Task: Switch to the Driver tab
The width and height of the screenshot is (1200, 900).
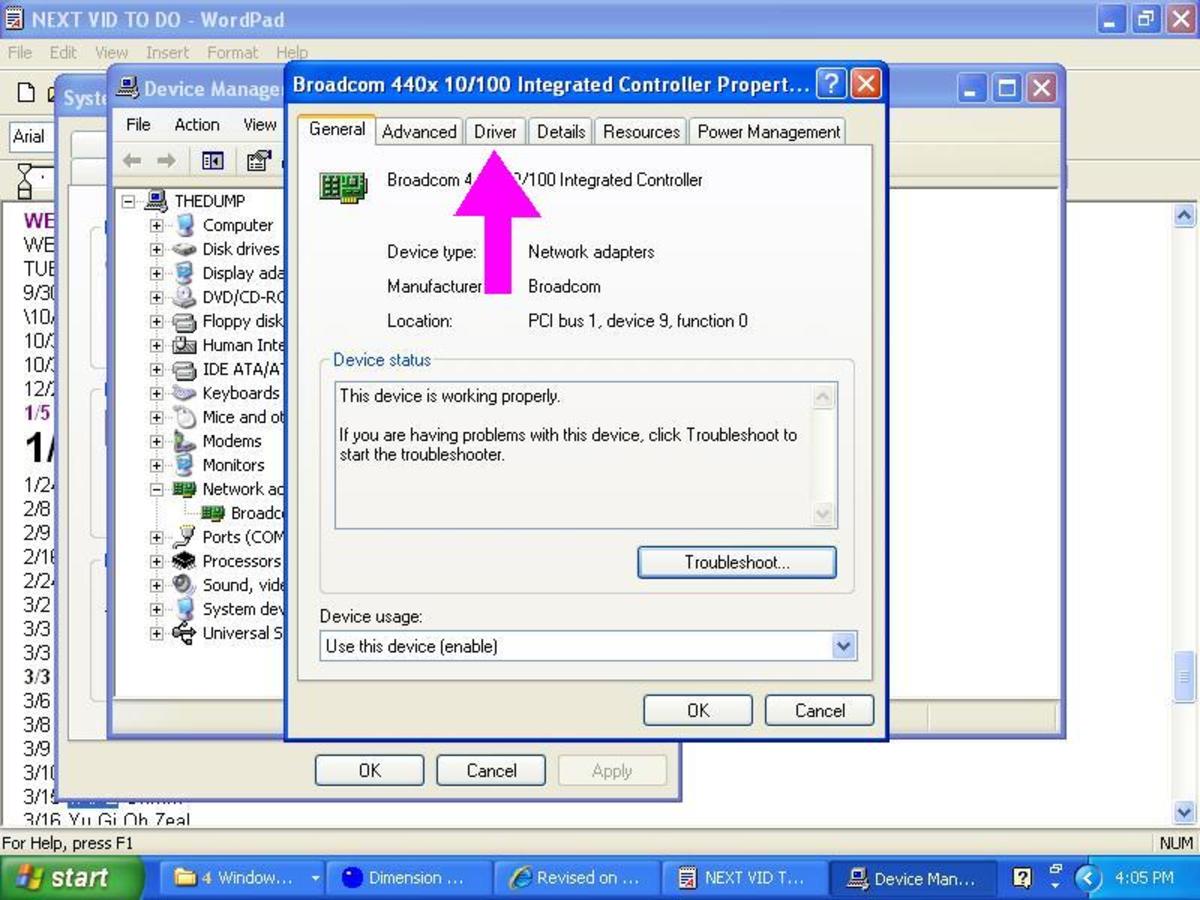Action: pos(494,131)
